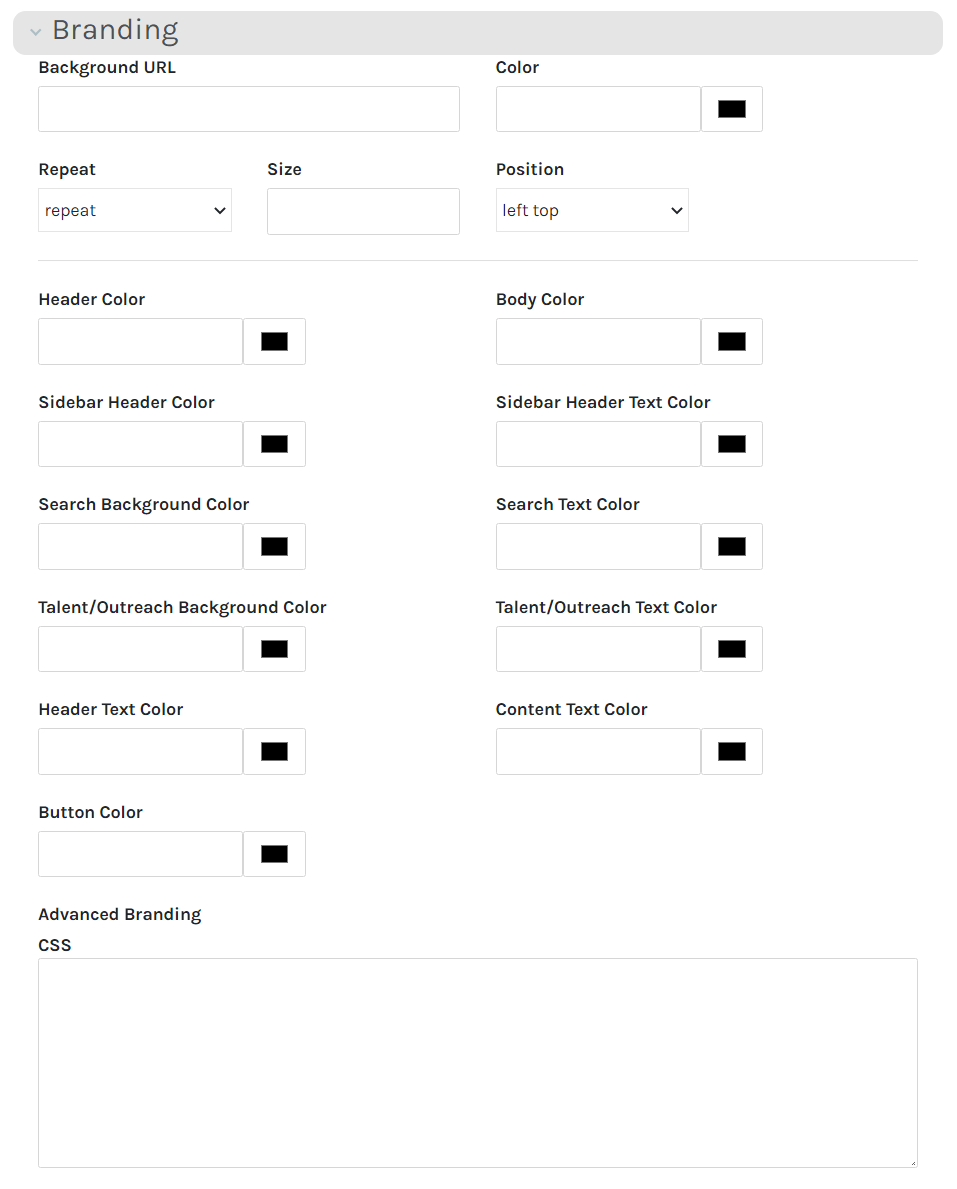Pick the Sidebar Header Text Color swatch
The height and width of the screenshot is (1189, 957).
[732, 444]
